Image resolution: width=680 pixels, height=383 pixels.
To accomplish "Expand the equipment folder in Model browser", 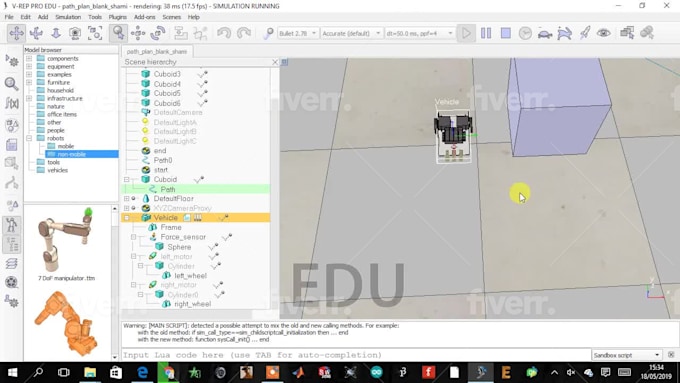I will point(29,66).
